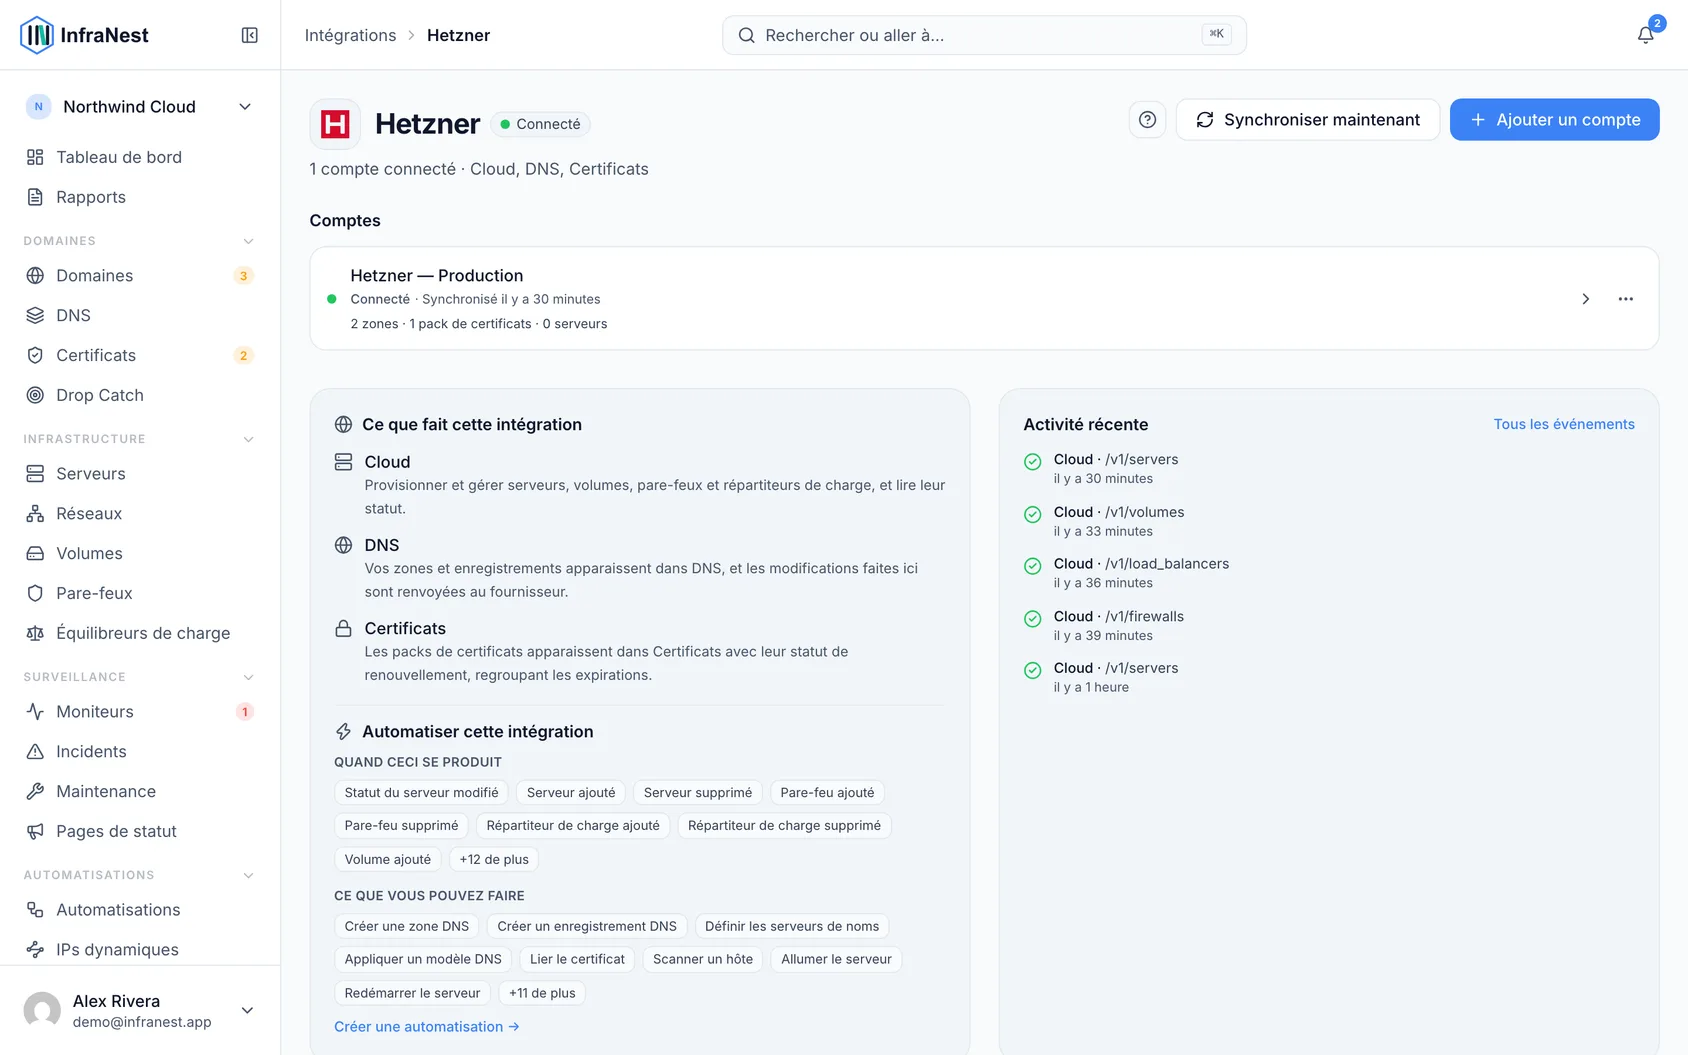Click the Hetzner logo icon

coord(335,124)
